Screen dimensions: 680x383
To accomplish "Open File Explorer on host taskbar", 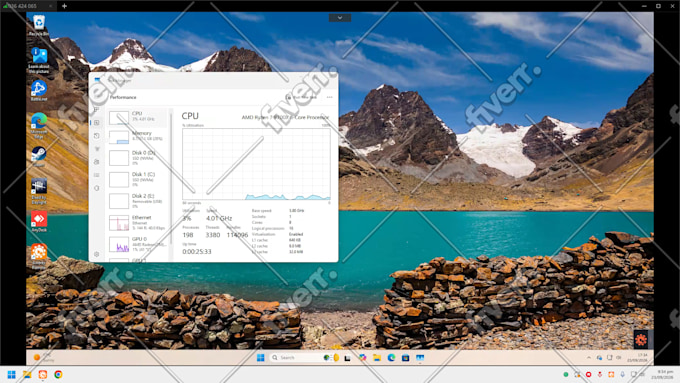I will point(27,374).
